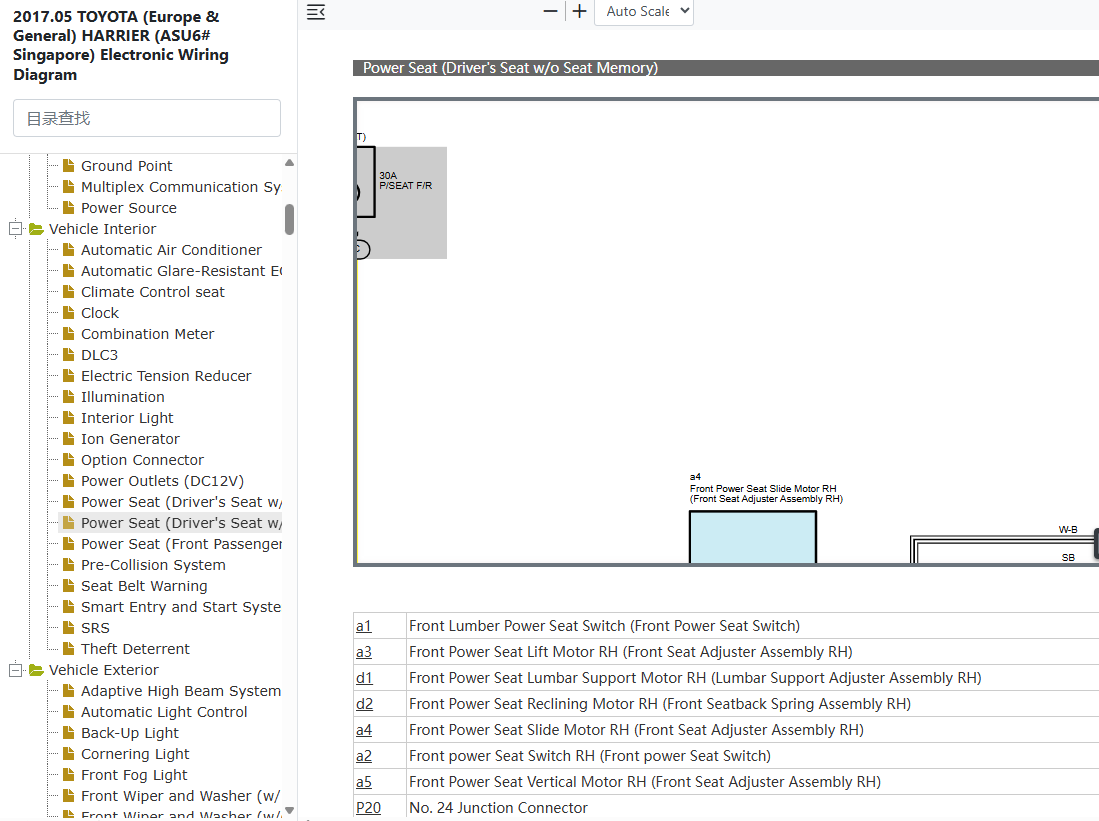Screen dimensions: 1099x821
Task: Click the tree scrollbar down arrow
Action: coord(289,810)
